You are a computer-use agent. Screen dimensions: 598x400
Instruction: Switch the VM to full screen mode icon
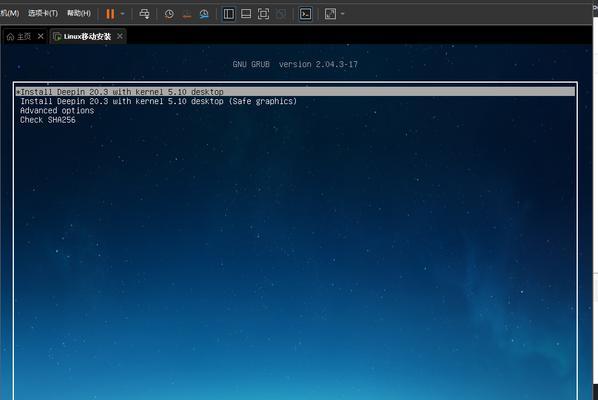coord(264,14)
